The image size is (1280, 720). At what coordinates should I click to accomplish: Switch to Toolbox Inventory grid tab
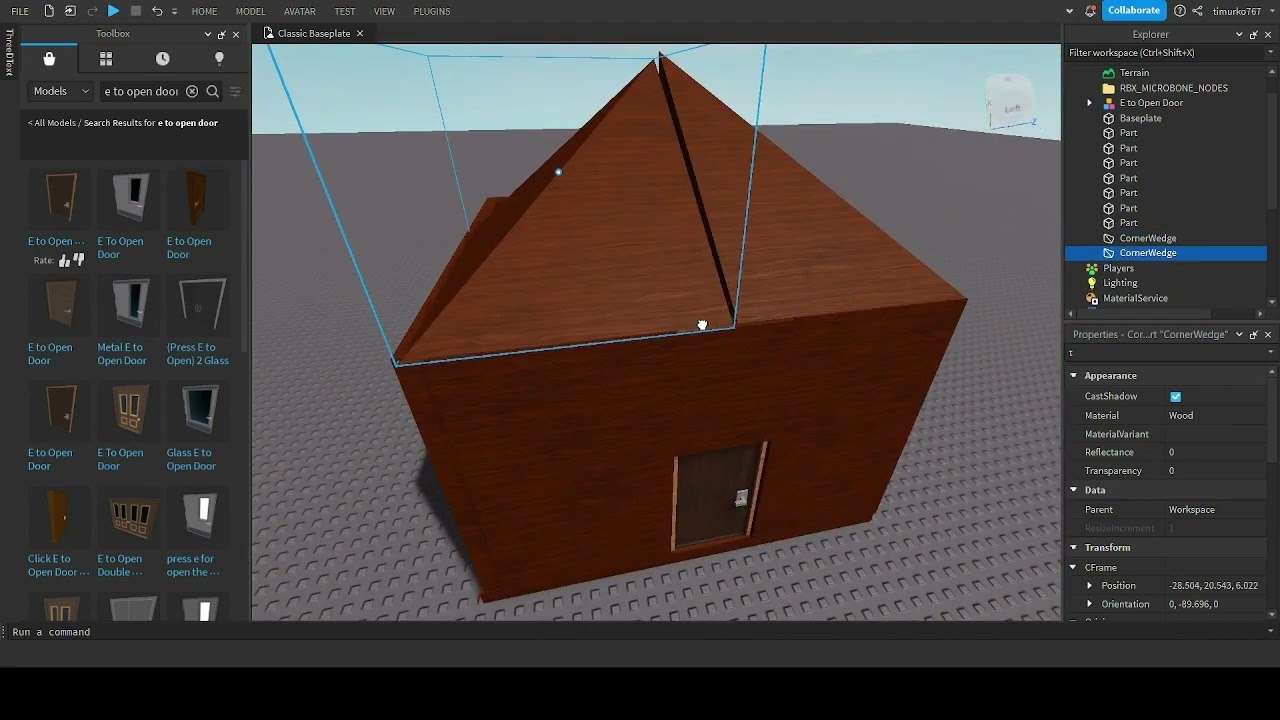click(x=106, y=59)
